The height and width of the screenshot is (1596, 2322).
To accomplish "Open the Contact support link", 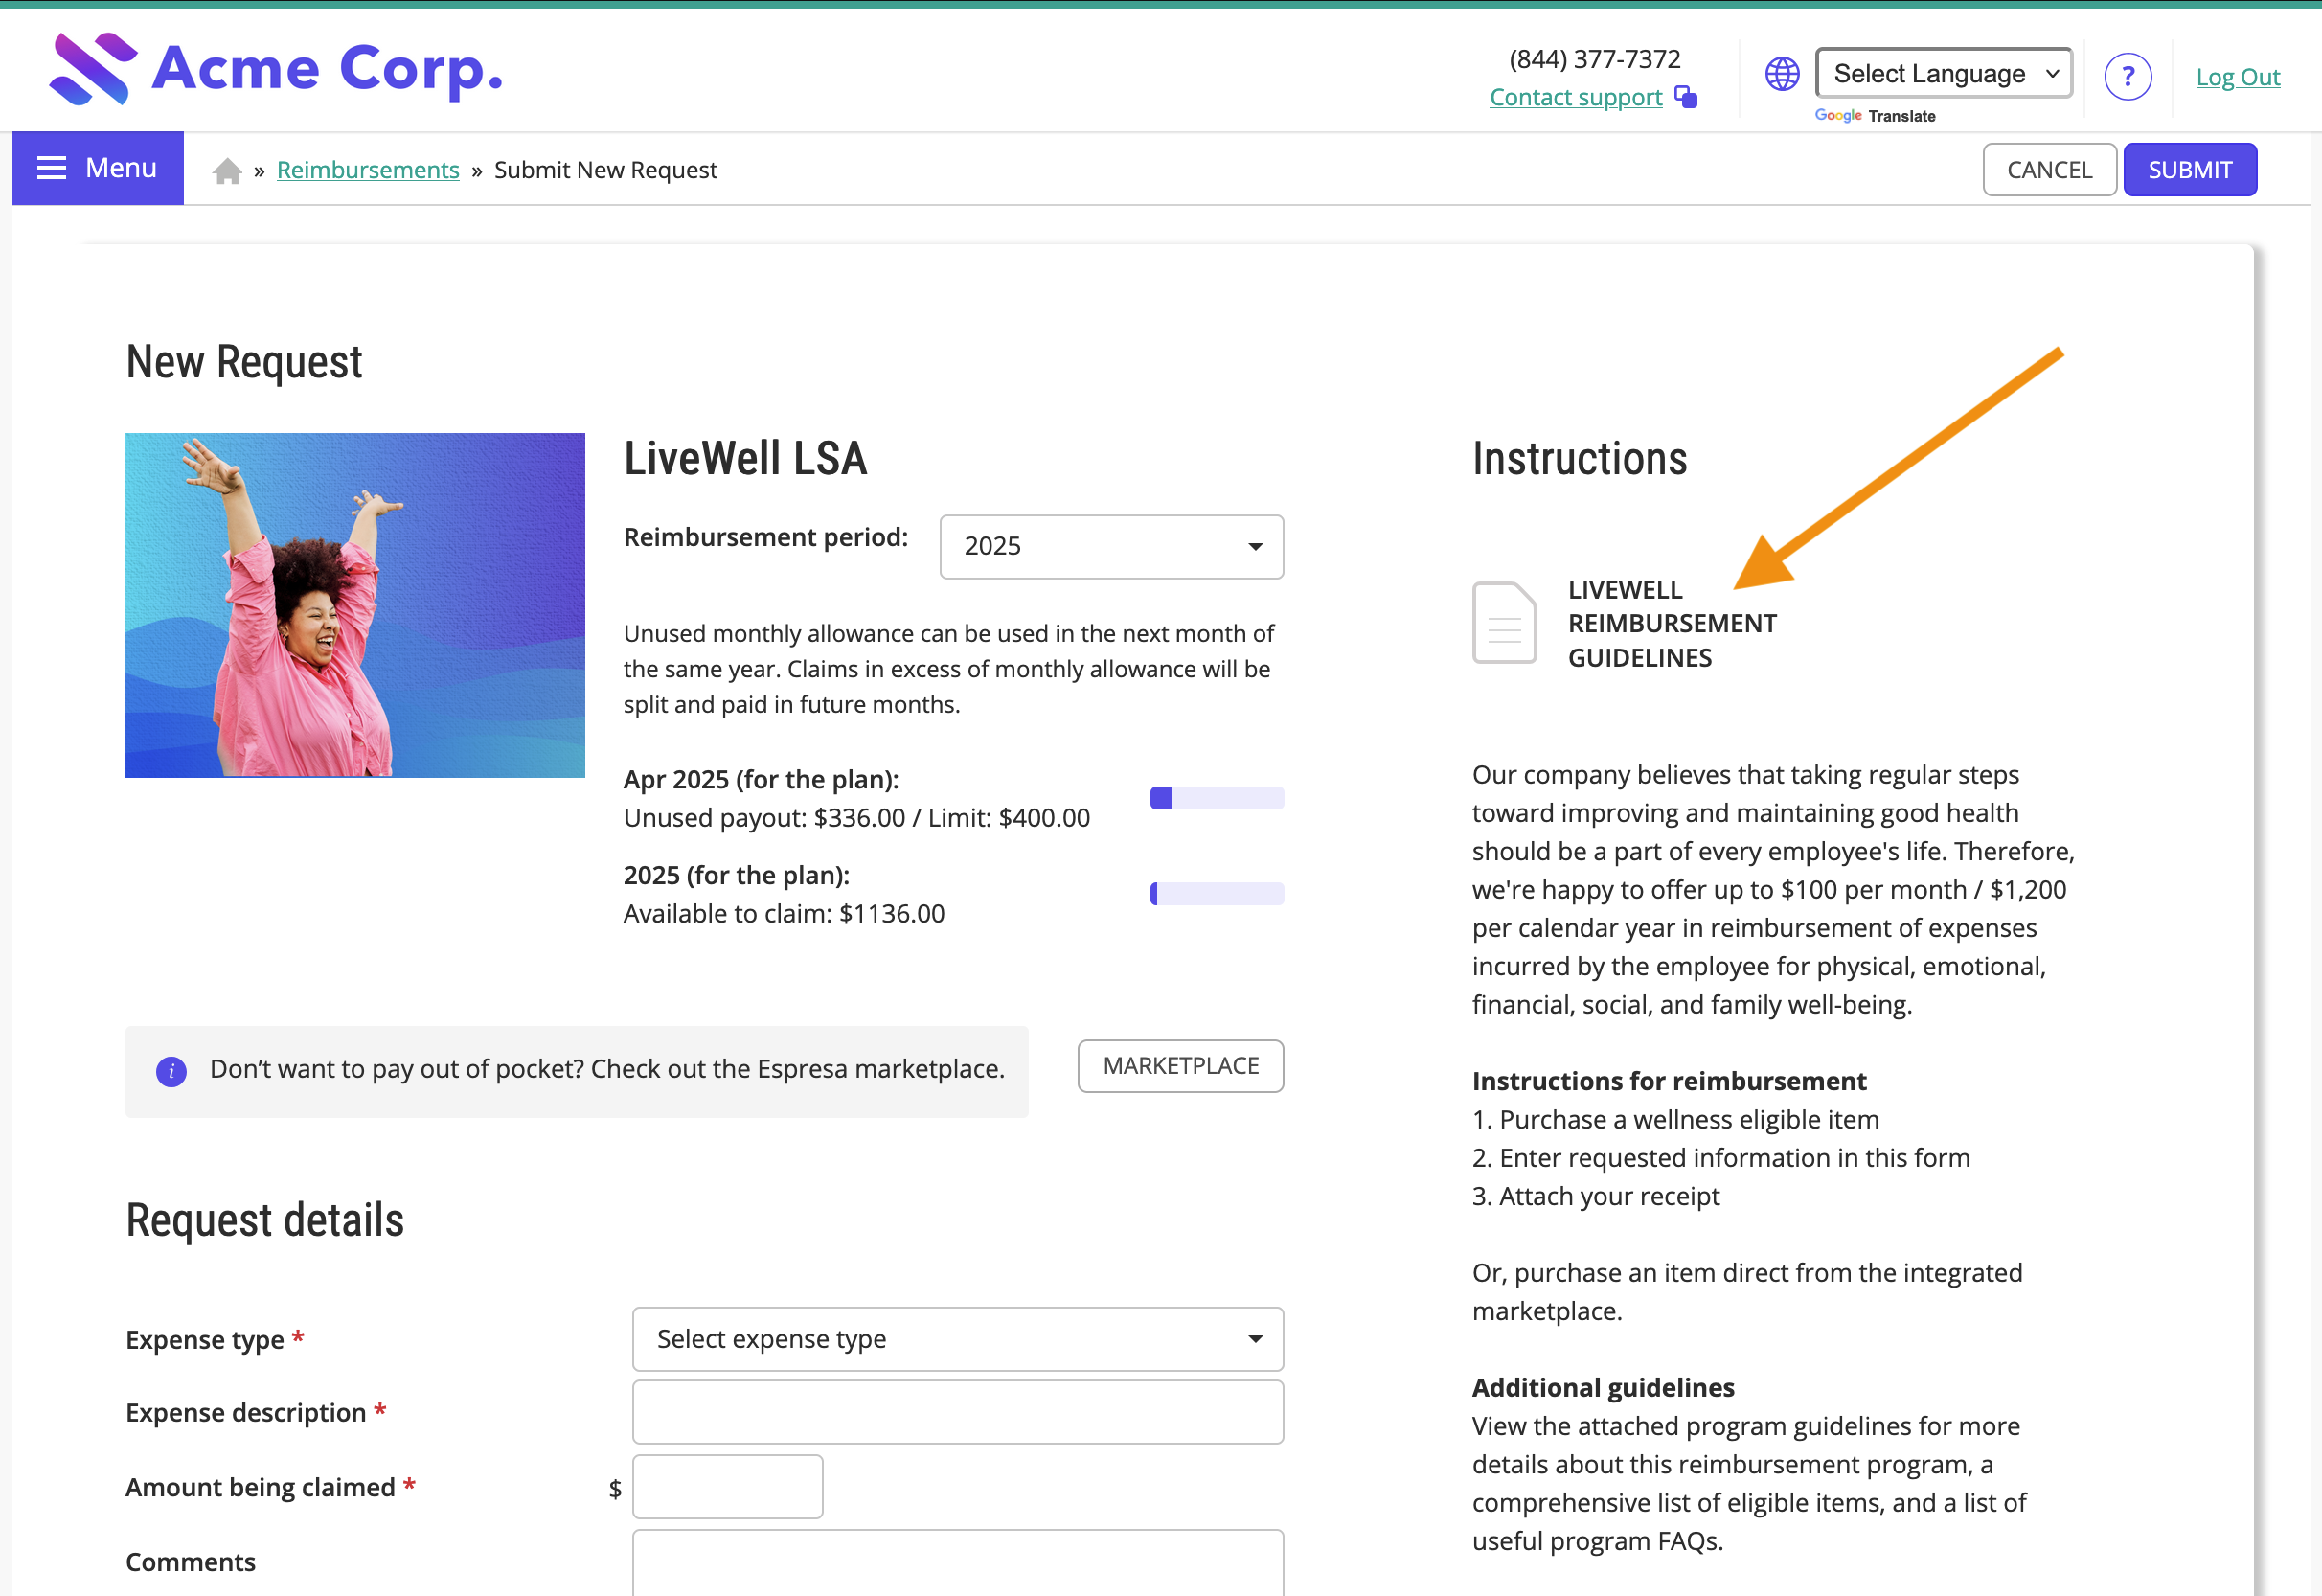I will 1575,97.
